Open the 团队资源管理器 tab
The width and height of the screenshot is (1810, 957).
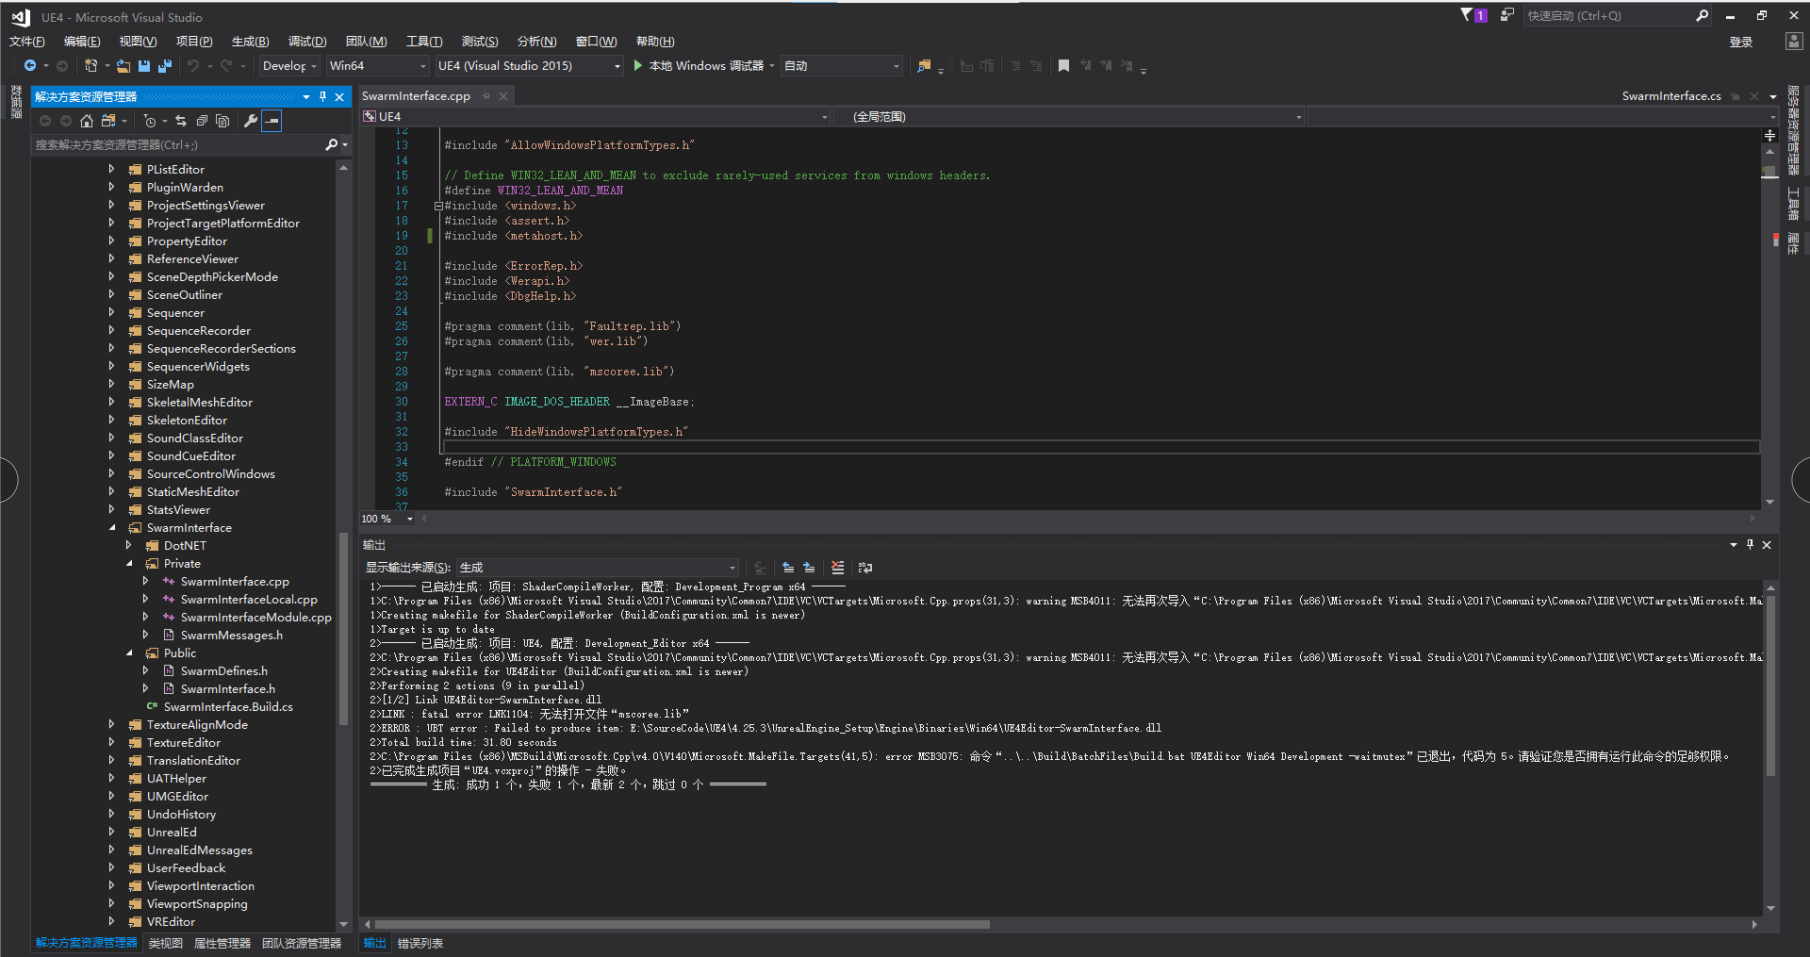[302, 943]
